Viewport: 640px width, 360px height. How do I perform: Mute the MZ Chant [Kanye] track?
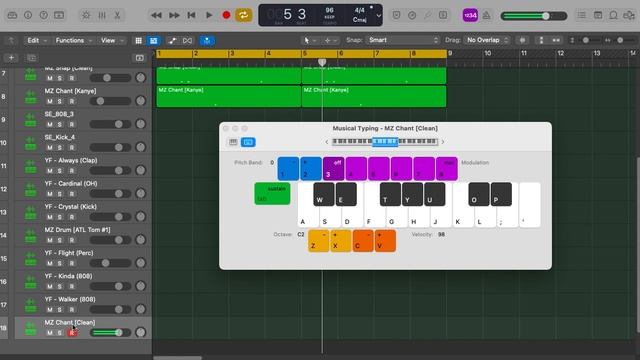(50, 101)
